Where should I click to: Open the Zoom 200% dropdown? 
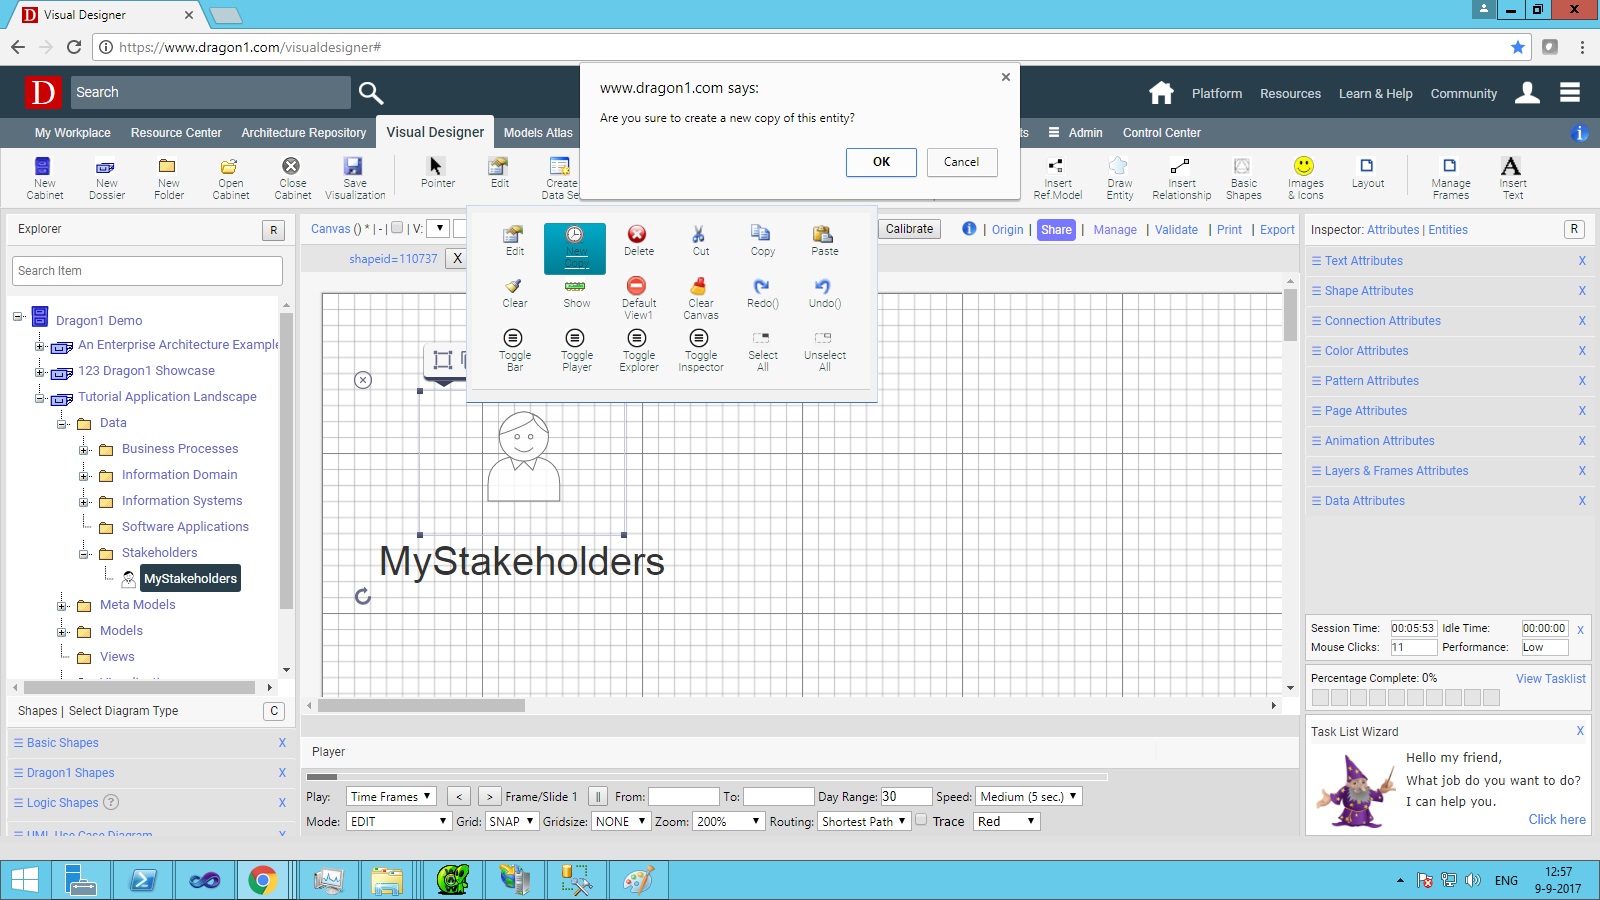pyautogui.click(x=728, y=821)
